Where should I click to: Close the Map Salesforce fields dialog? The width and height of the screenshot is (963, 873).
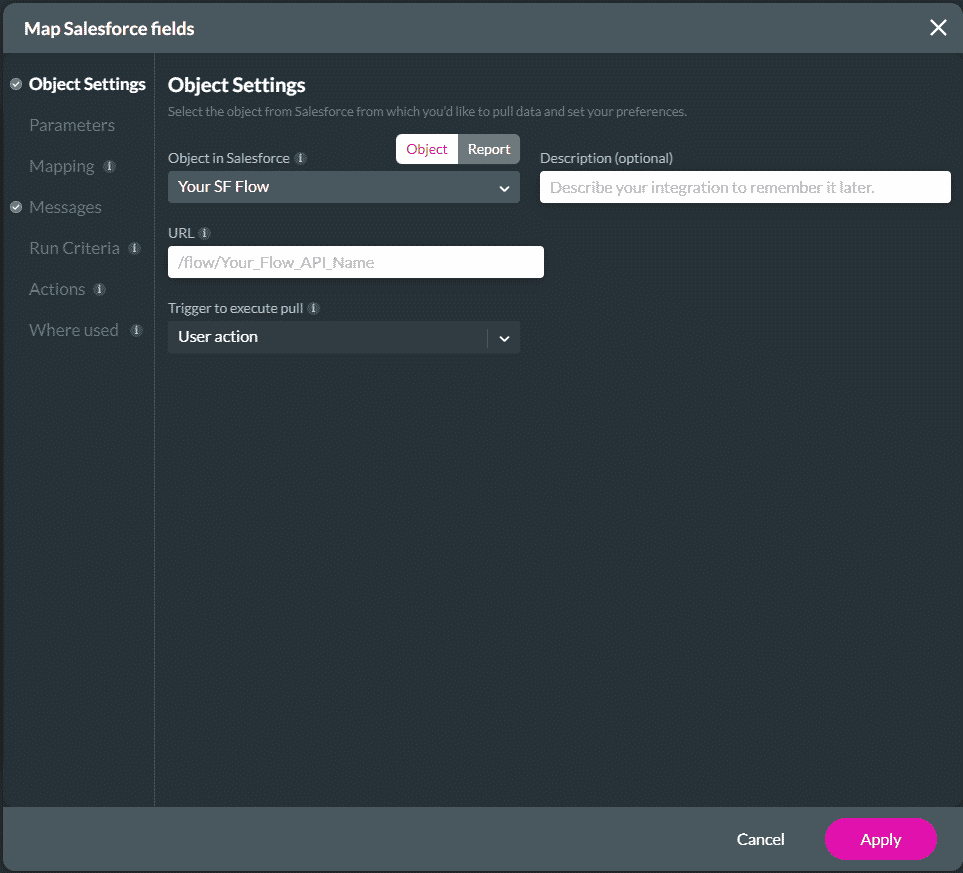(938, 28)
